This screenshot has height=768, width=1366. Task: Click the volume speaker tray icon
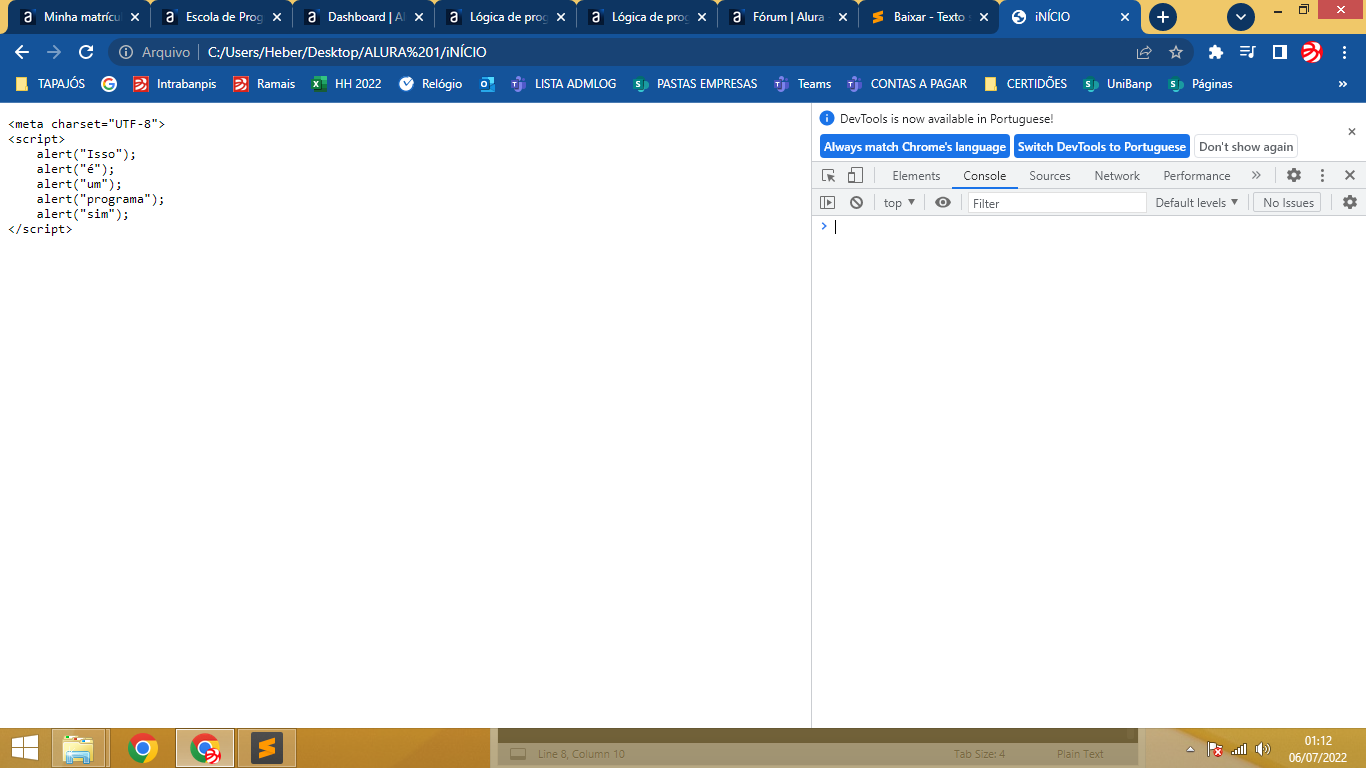coord(1262,749)
